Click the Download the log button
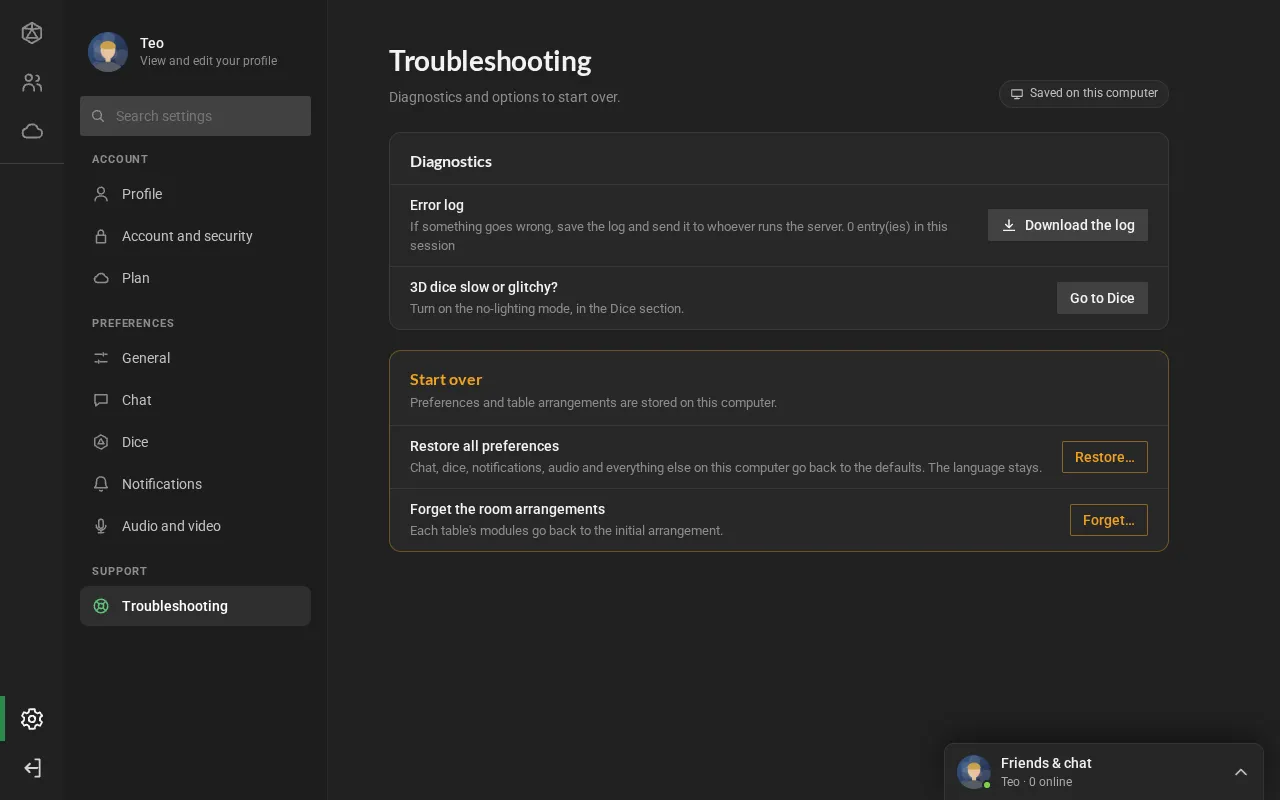 [x=1068, y=225]
